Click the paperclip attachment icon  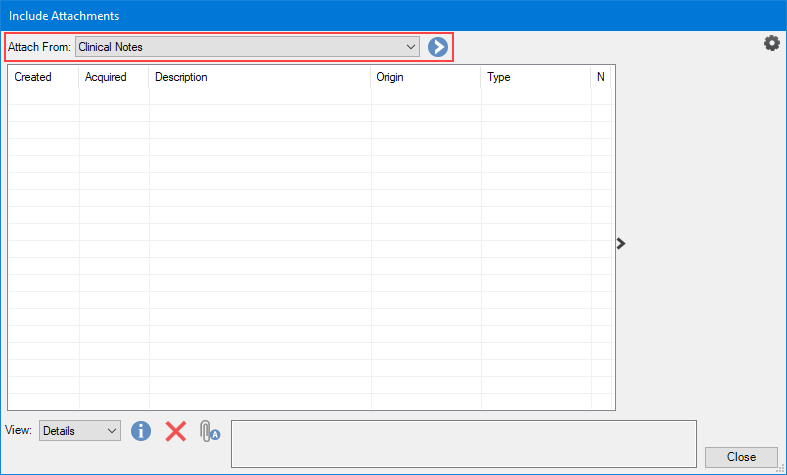point(208,431)
